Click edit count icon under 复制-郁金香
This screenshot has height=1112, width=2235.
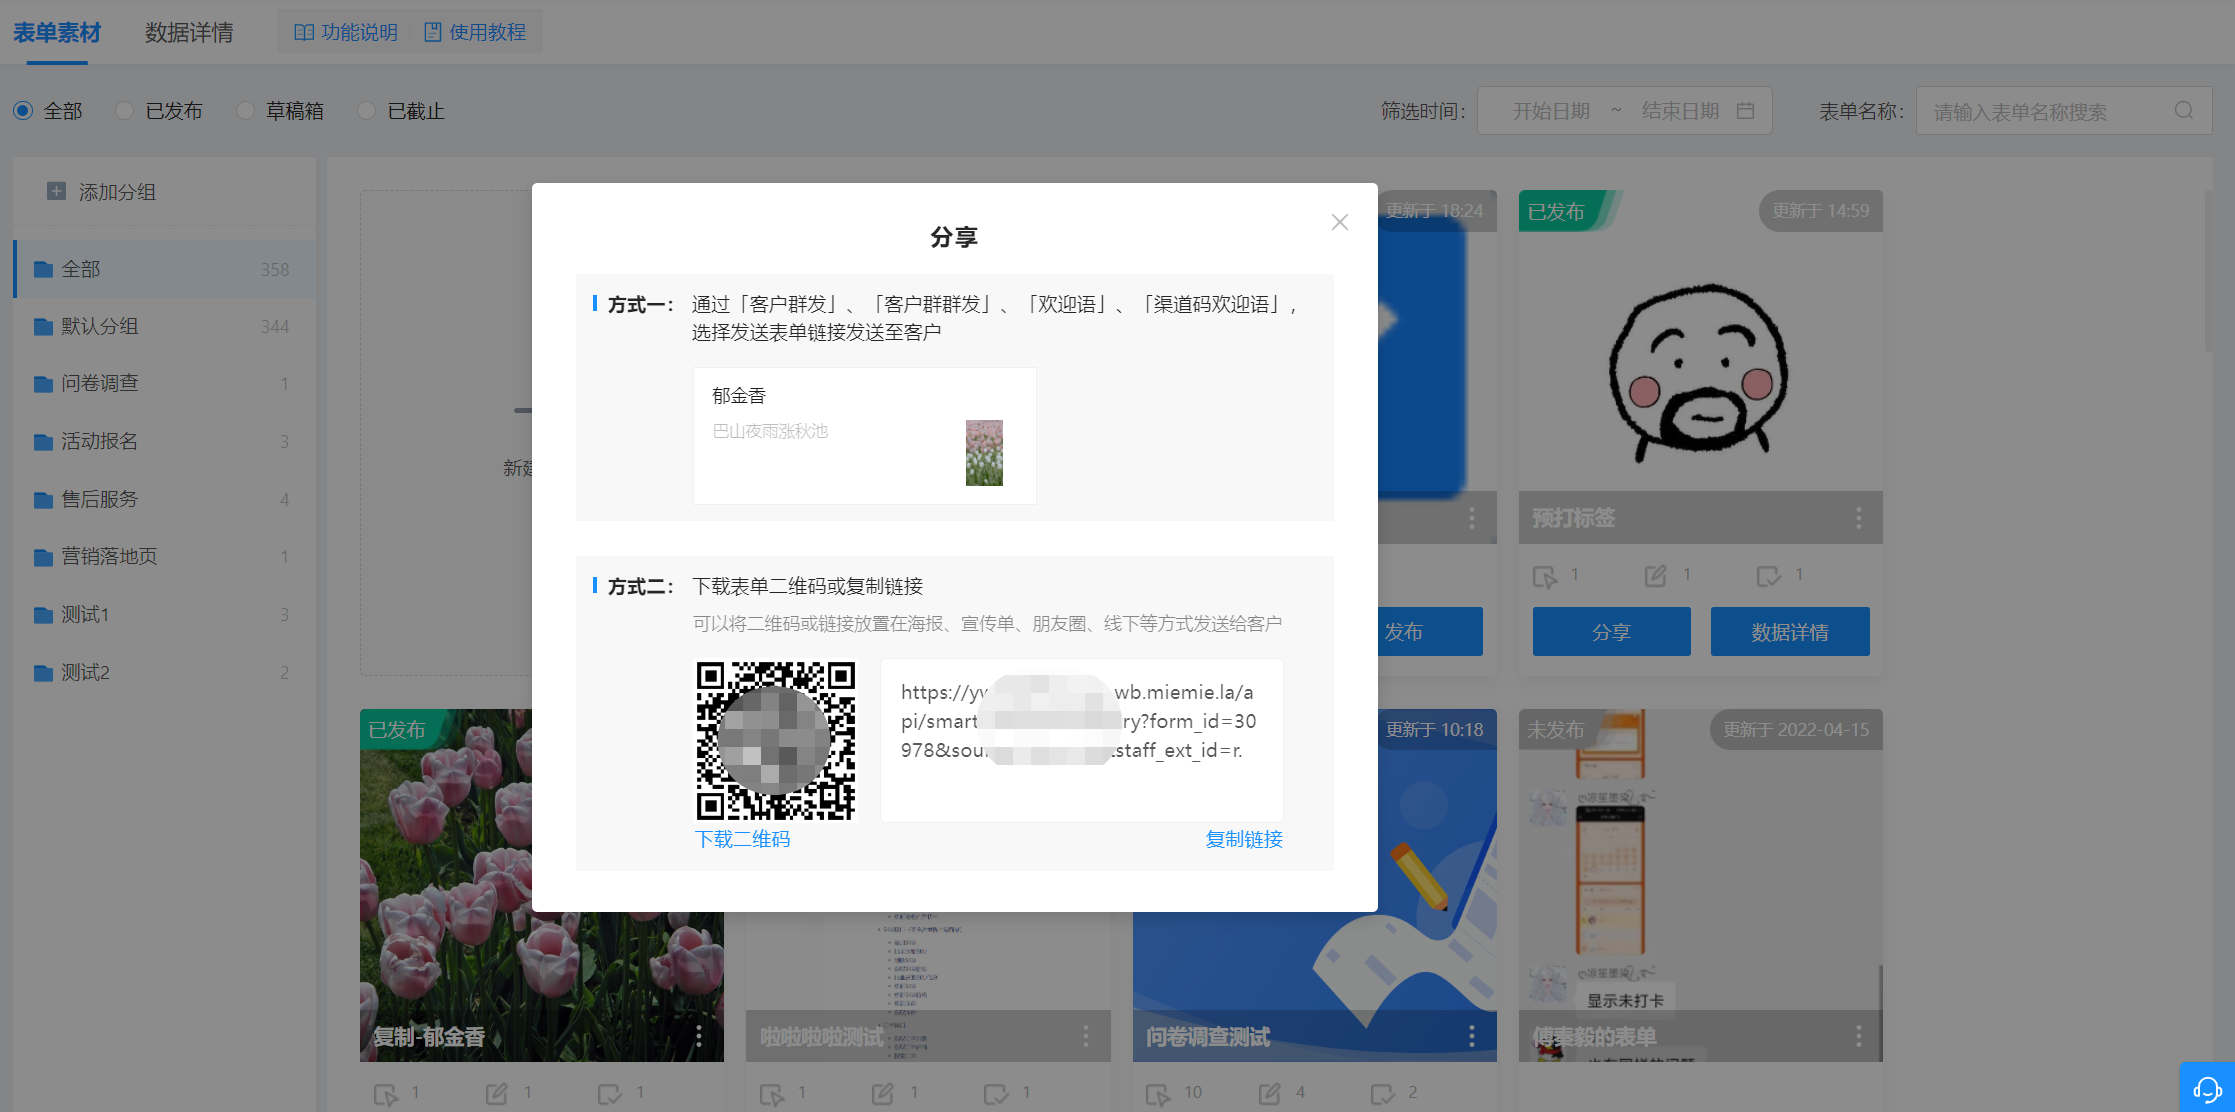[497, 1094]
